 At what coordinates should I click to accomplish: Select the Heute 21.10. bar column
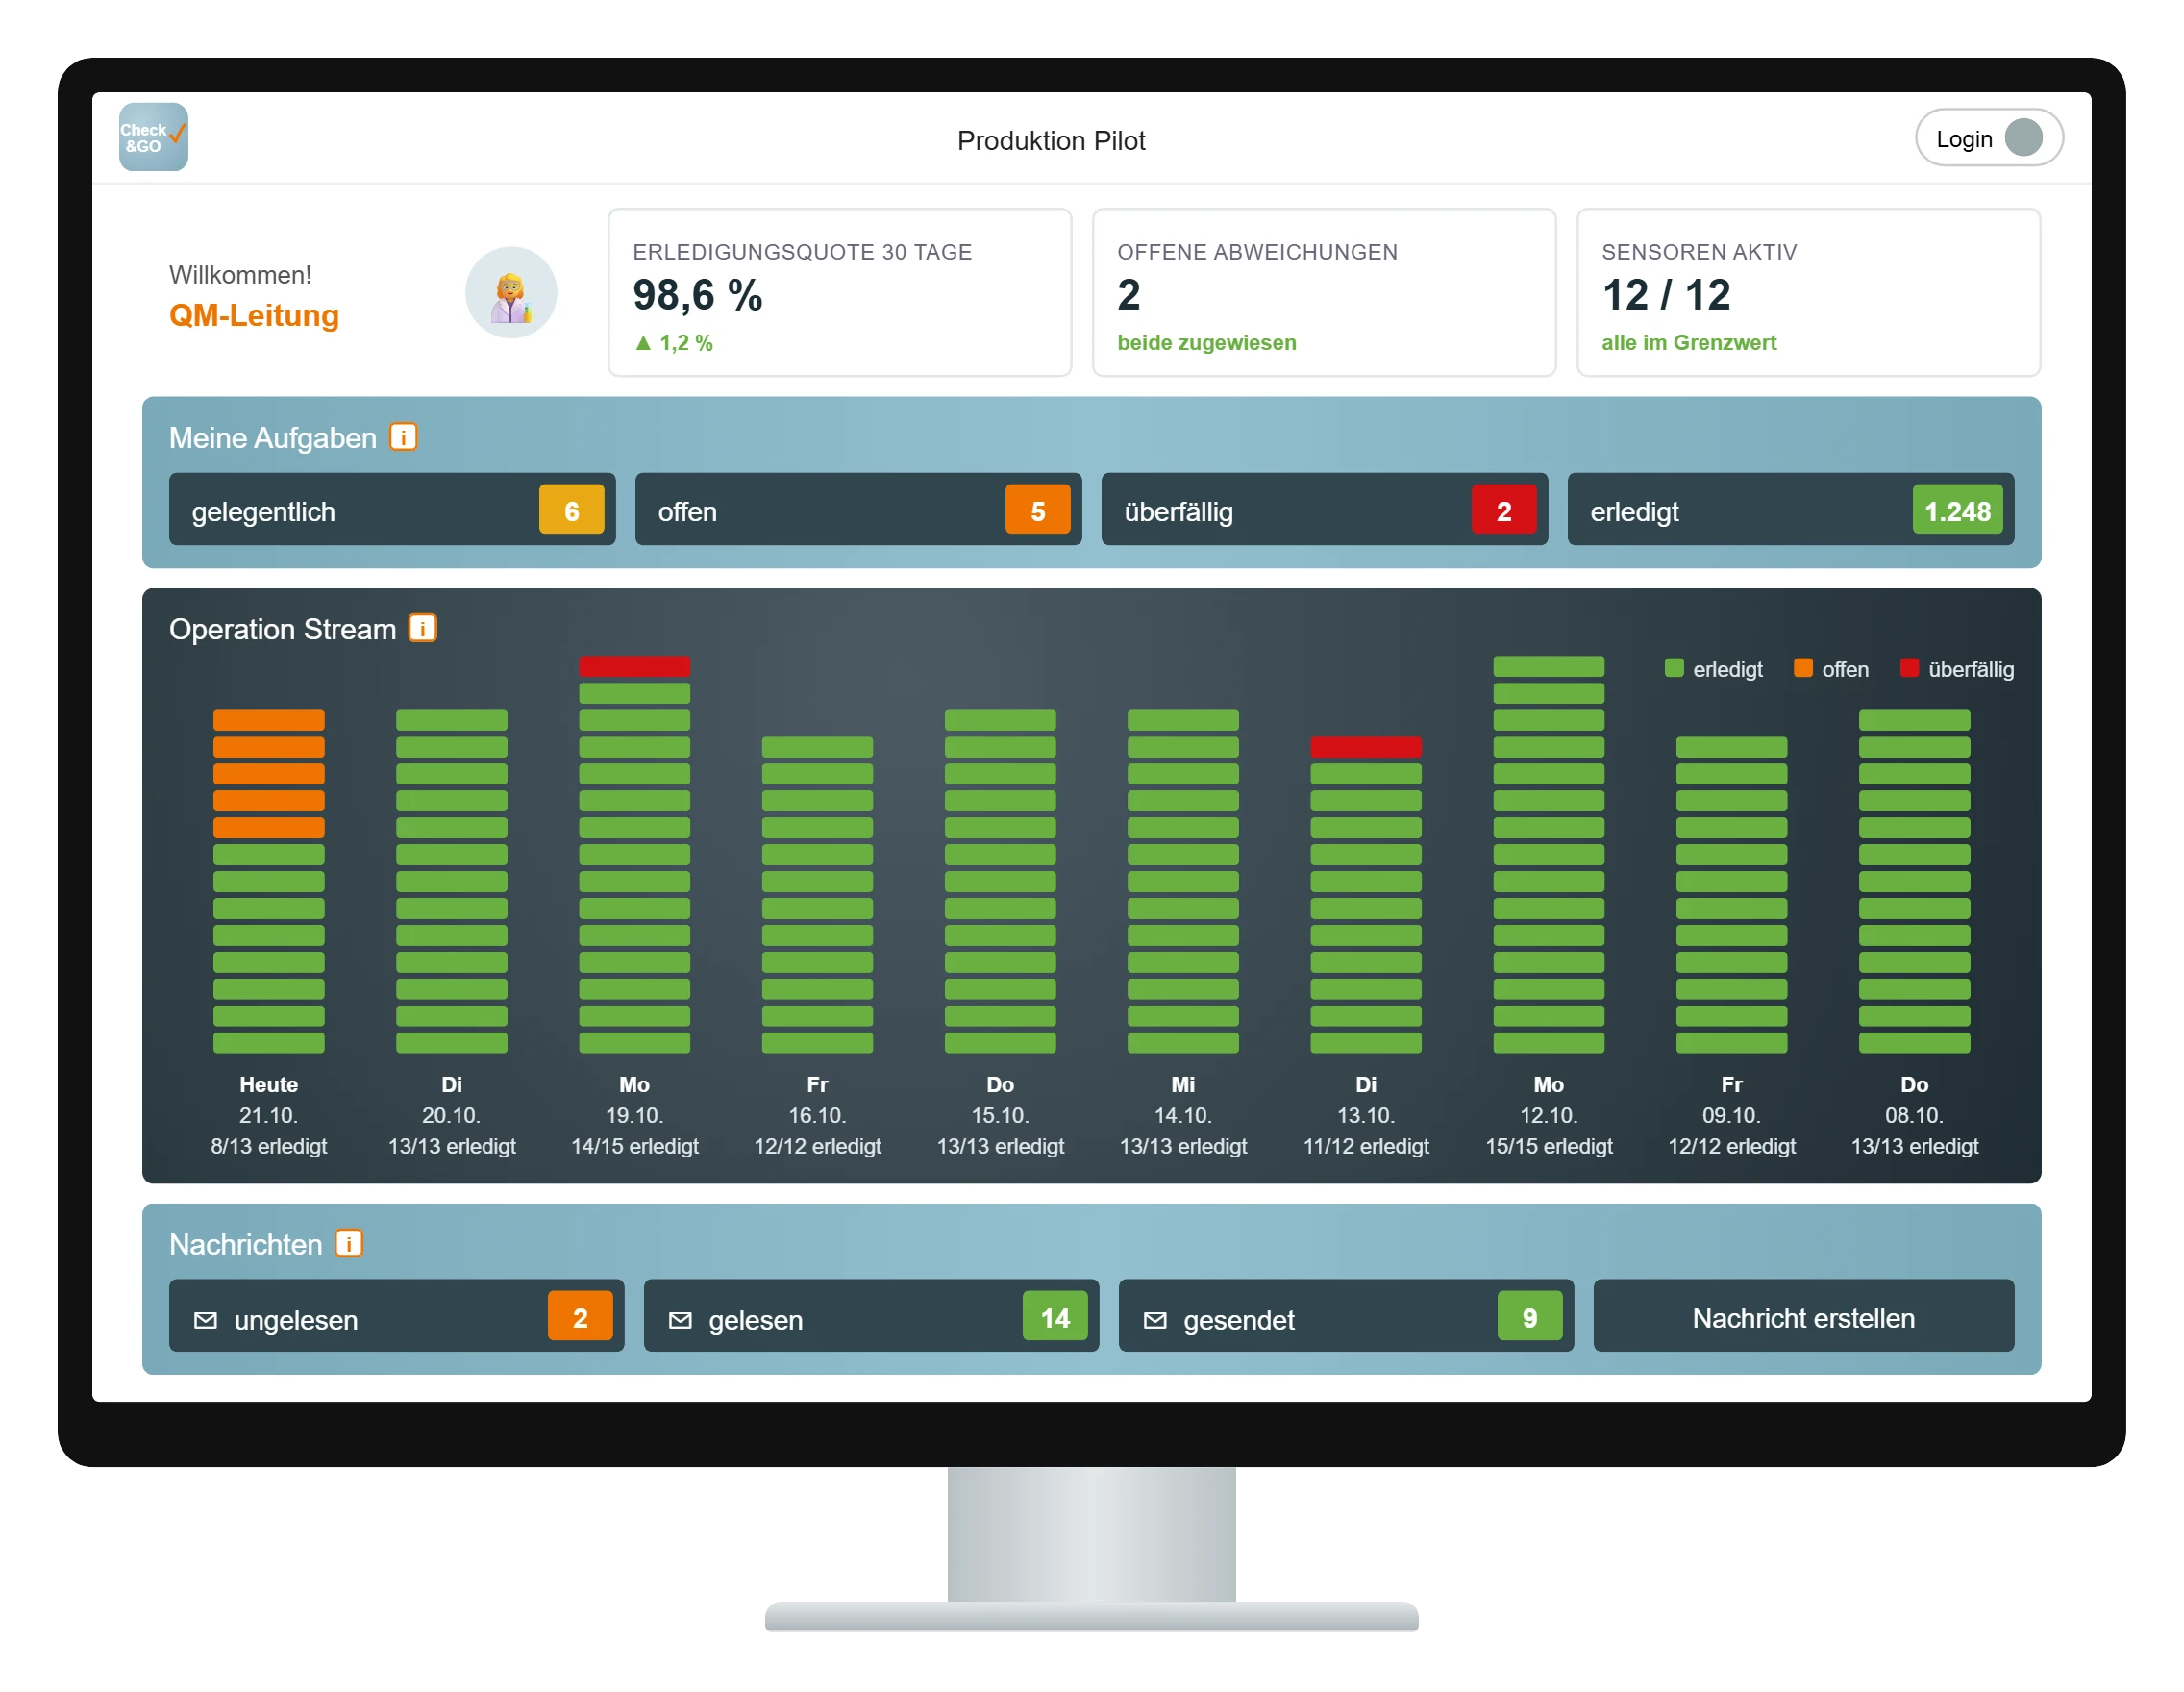point(269,880)
